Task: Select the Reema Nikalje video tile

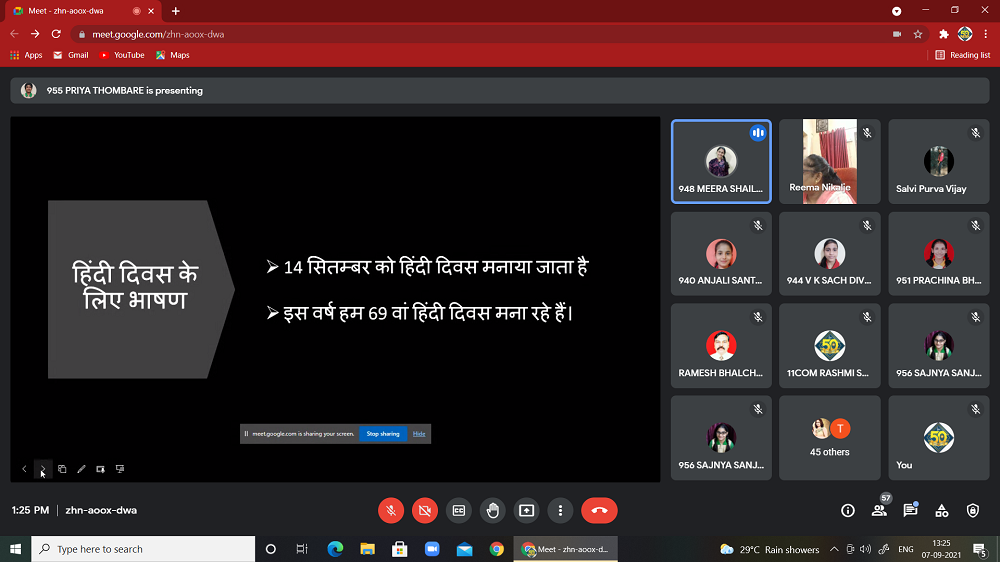Action: click(829, 162)
